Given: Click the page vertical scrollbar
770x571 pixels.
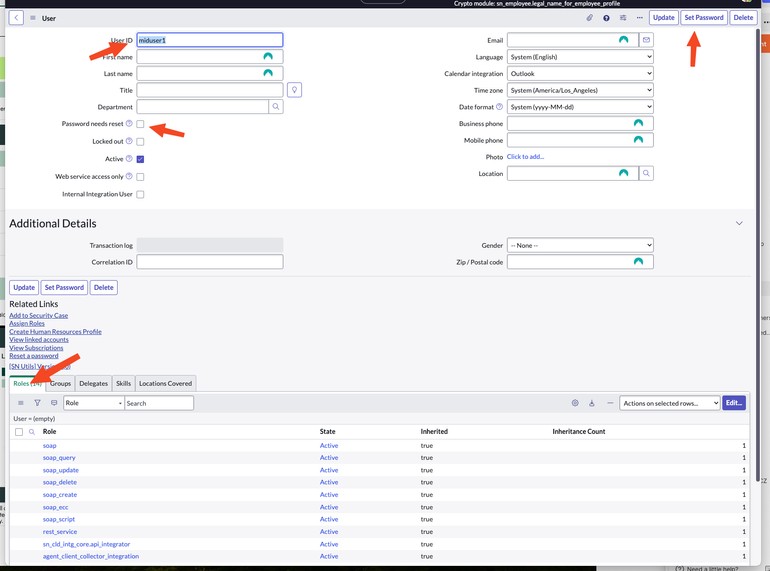Looking at the screenshot, I should (758, 255).
